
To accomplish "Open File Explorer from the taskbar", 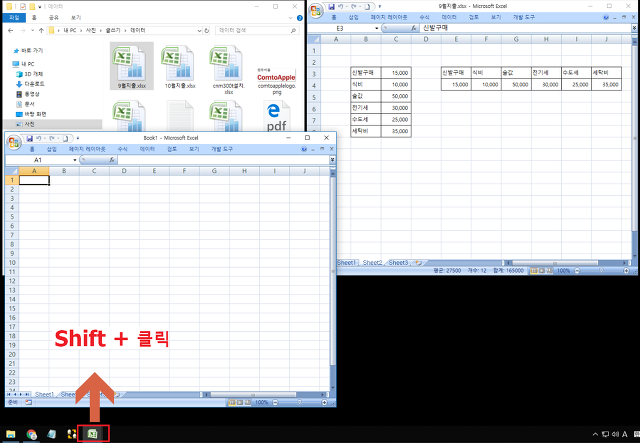I will click(11, 434).
